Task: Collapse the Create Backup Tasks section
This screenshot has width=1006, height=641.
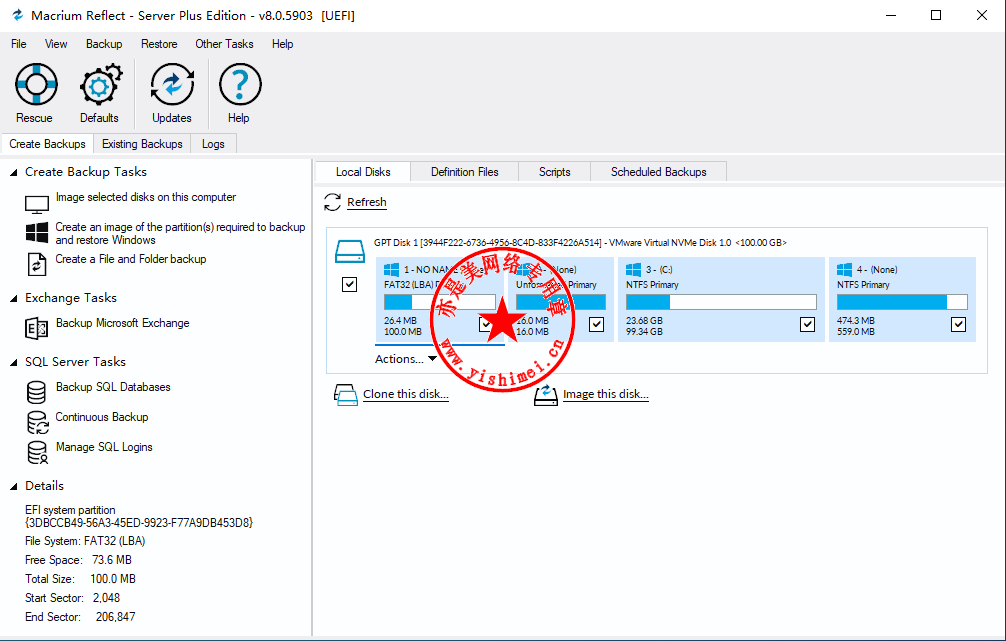Action: (x=13, y=173)
